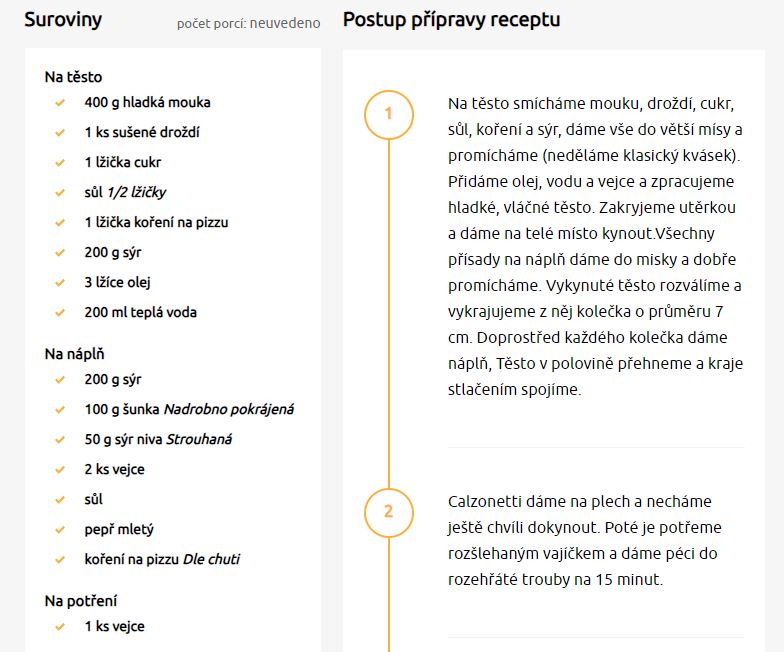Select the Na náplň section title
Viewport: 784px width, 652px height.
click(x=75, y=354)
